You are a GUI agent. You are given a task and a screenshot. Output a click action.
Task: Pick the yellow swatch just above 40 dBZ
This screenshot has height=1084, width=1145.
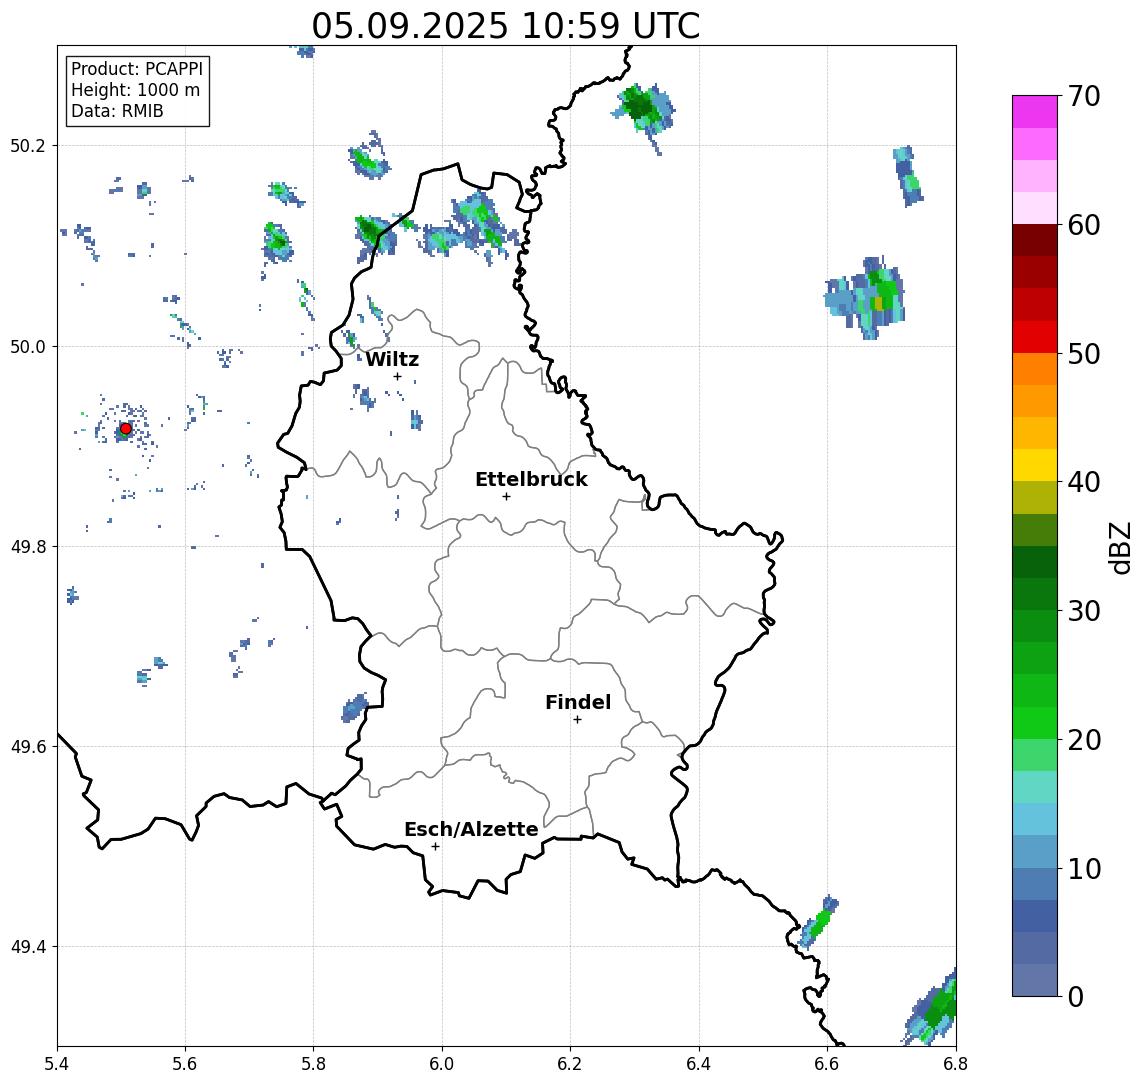click(1035, 465)
